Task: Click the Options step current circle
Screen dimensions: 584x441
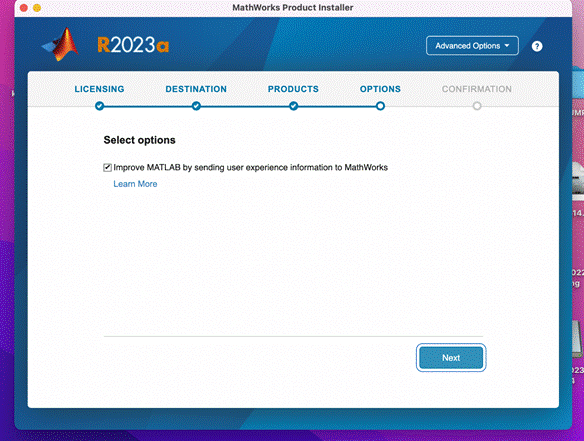Action: [x=380, y=106]
